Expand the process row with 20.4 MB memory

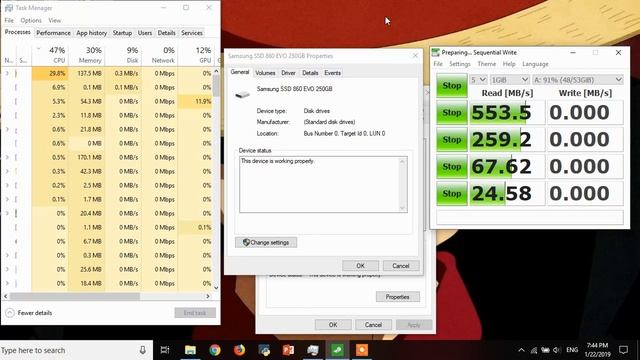(x=7, y=213)
